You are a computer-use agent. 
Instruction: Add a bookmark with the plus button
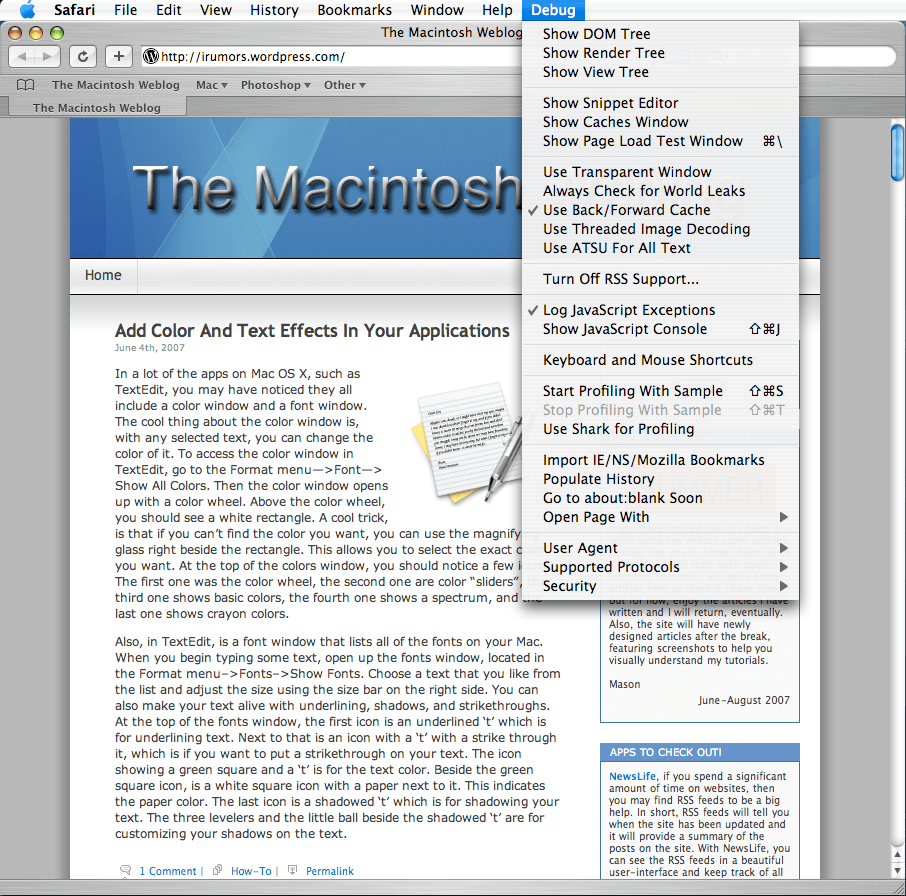click(x=119, y=56)
